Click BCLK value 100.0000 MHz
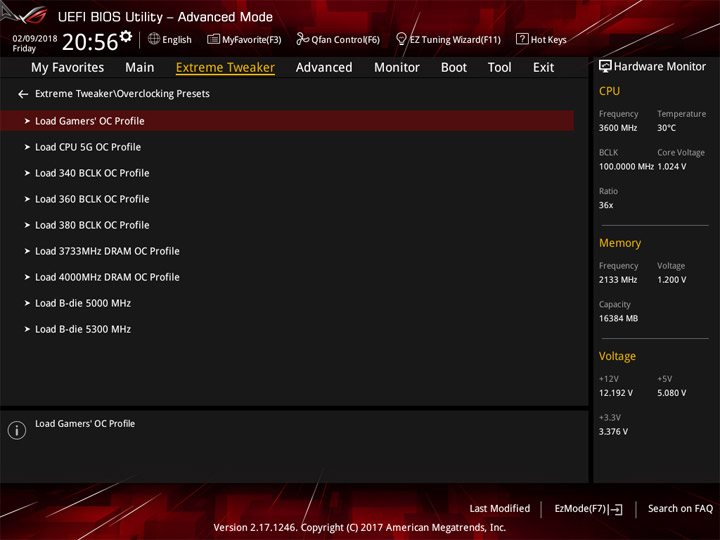Screen dimensions: 720x540 click(626, 167)
